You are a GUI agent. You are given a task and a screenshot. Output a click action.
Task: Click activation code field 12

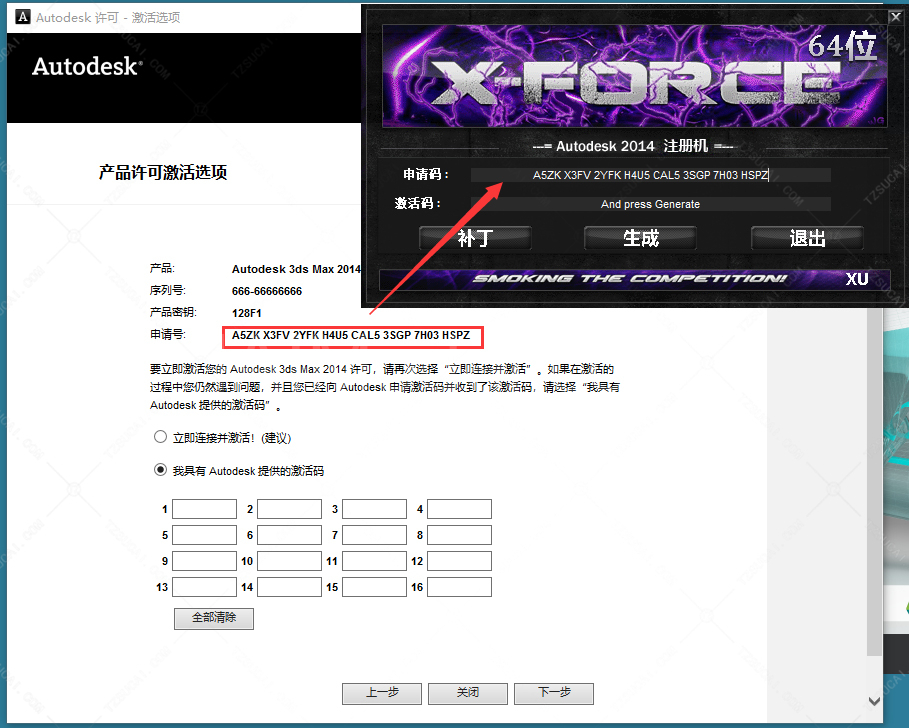click(460, 561)
